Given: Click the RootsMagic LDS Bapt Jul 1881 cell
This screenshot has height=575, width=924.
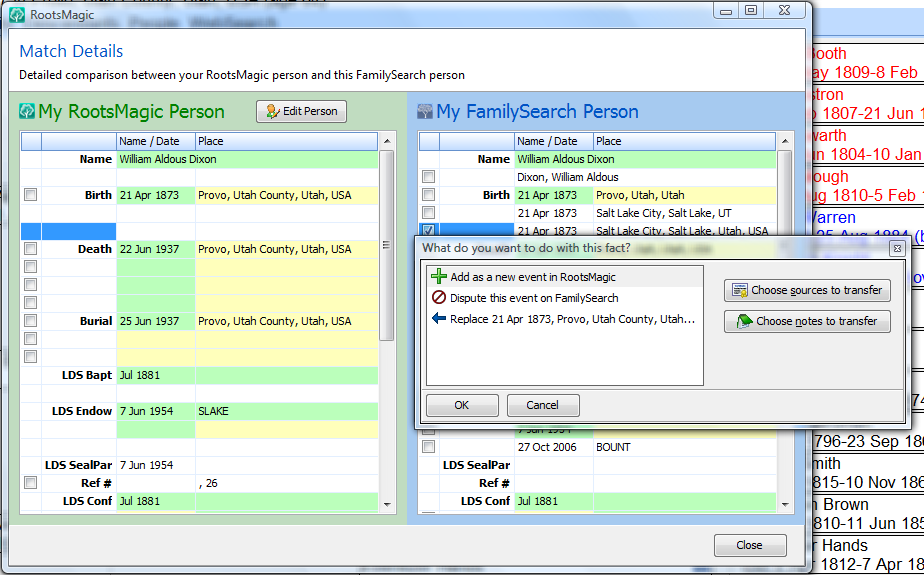Looking at the screenshot, I should [x=156, y=375].
